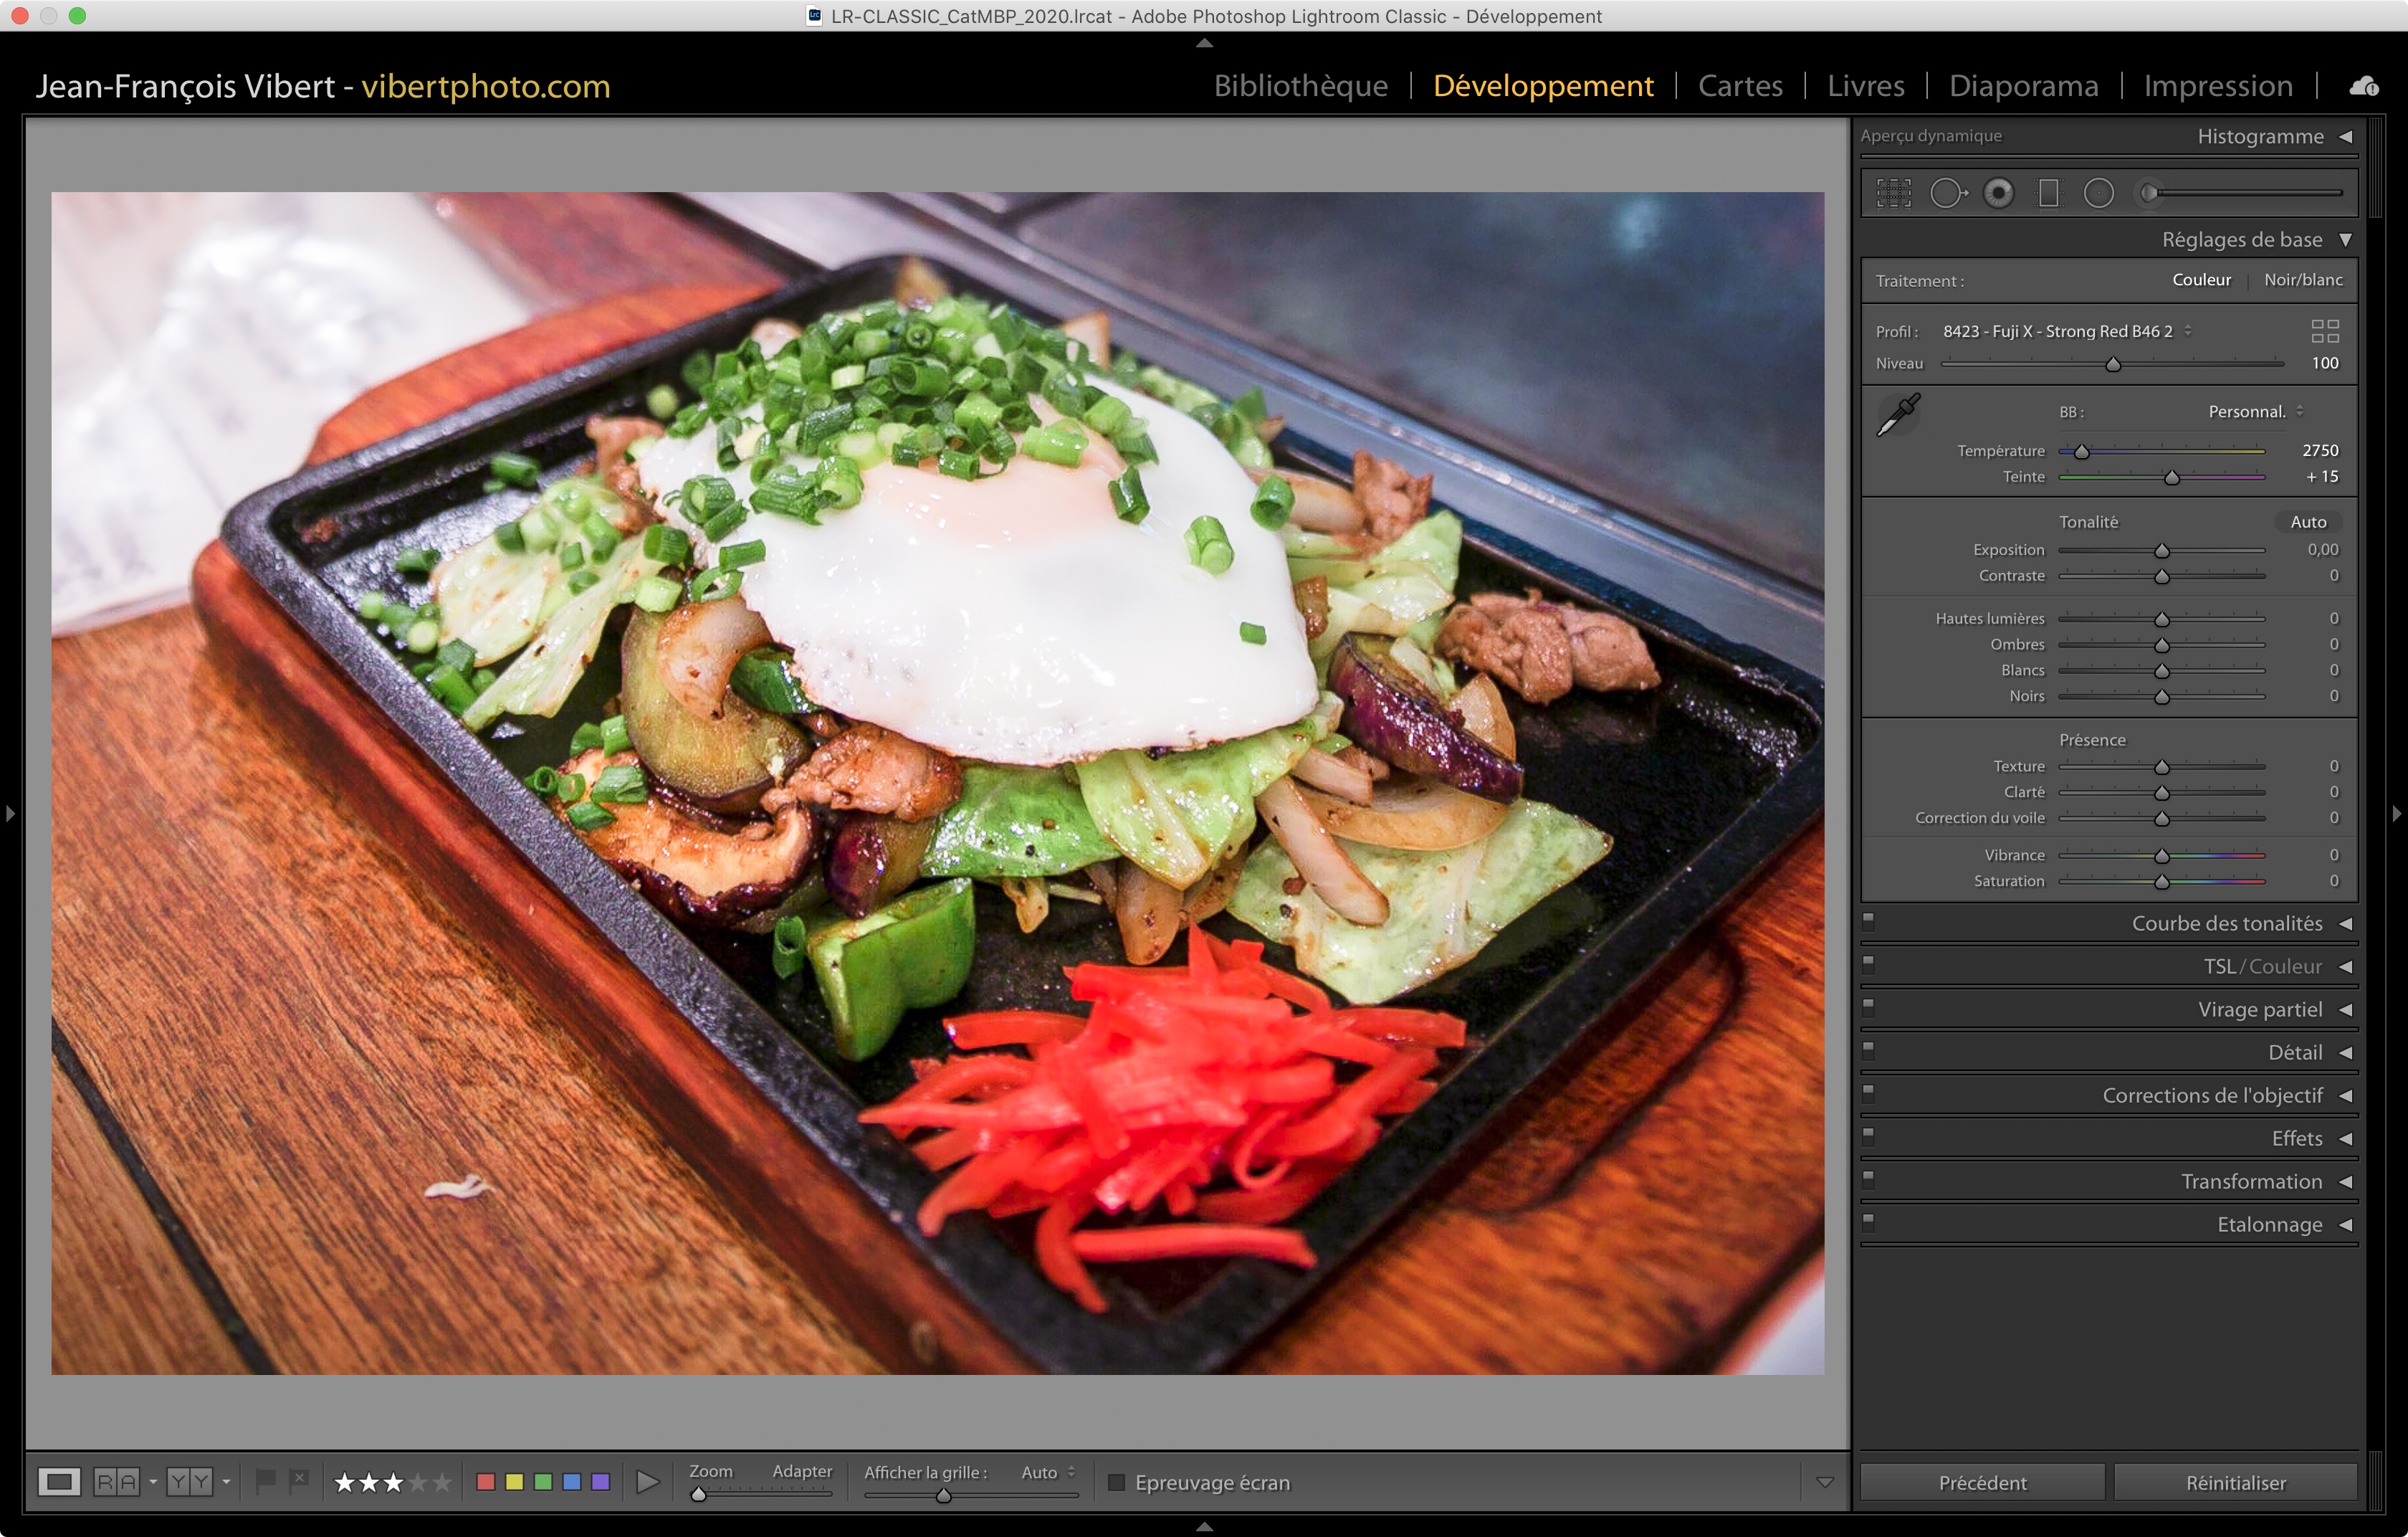This screenshot has height=1537, width=2408.
Task: Click the red color label swatch
Action: [486, 1482]
